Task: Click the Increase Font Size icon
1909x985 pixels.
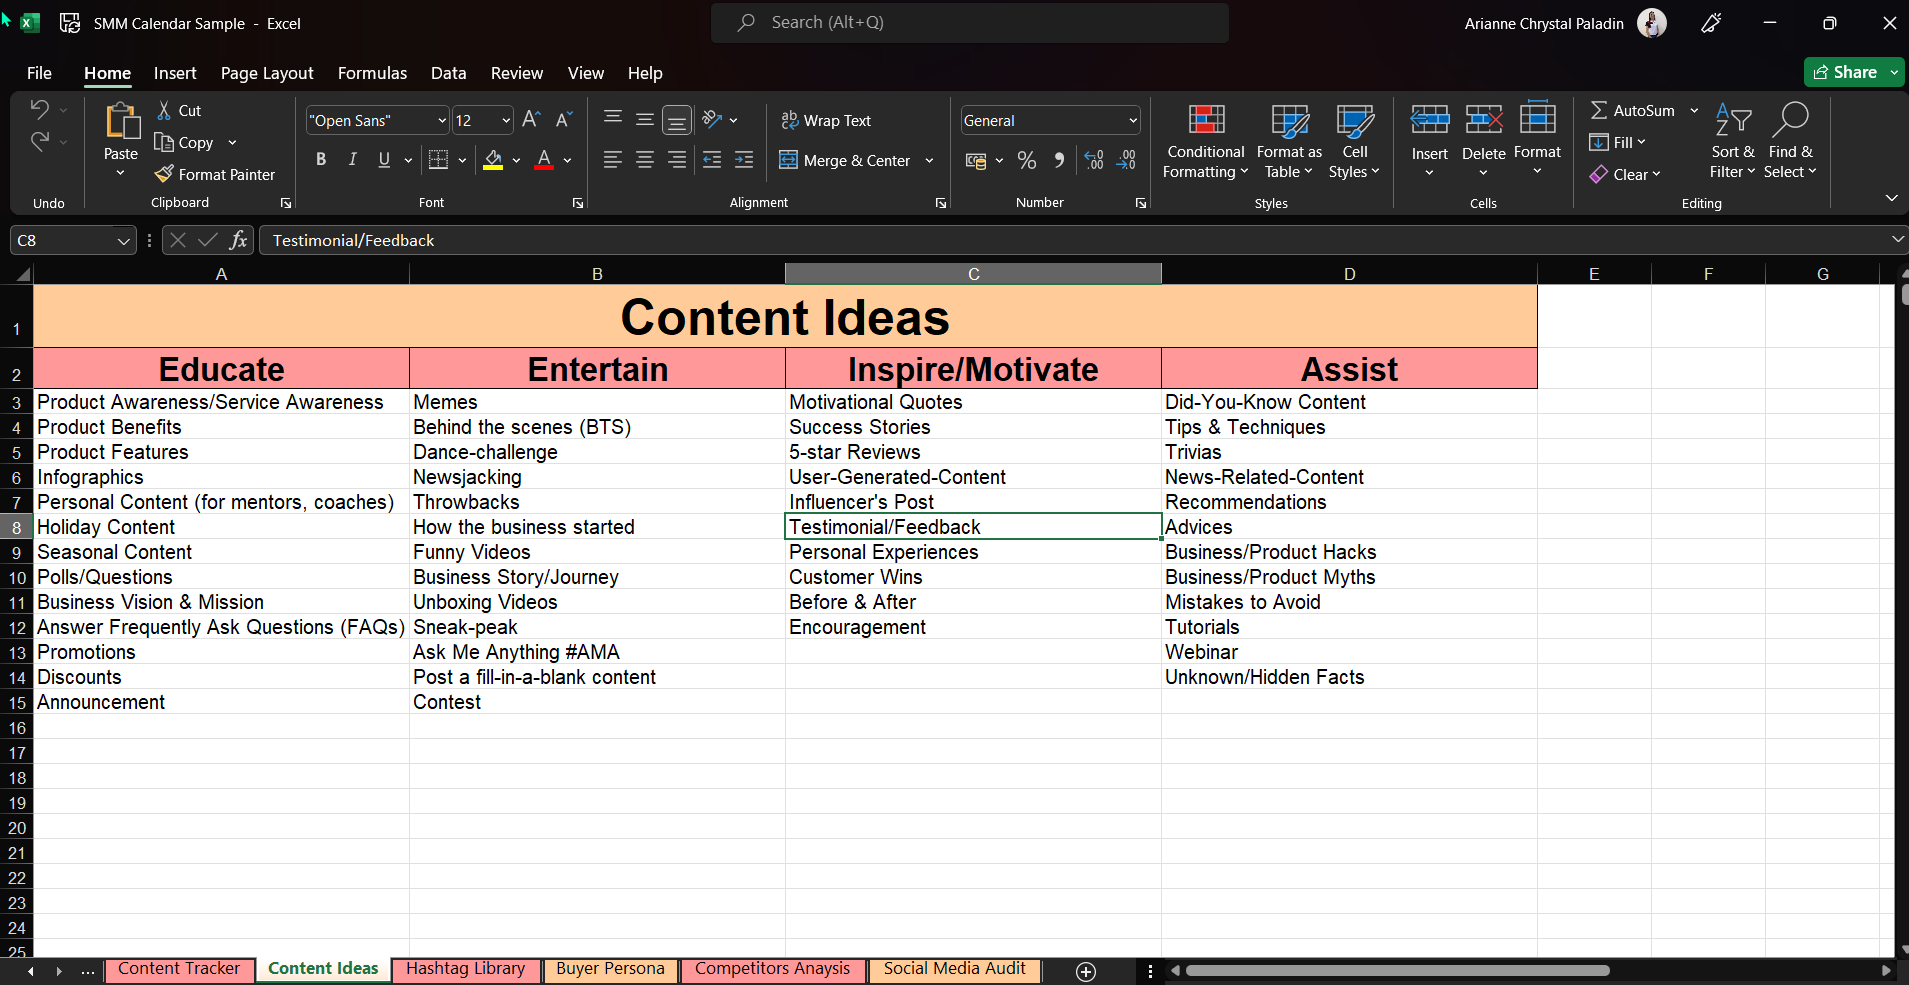Action: 531,120
